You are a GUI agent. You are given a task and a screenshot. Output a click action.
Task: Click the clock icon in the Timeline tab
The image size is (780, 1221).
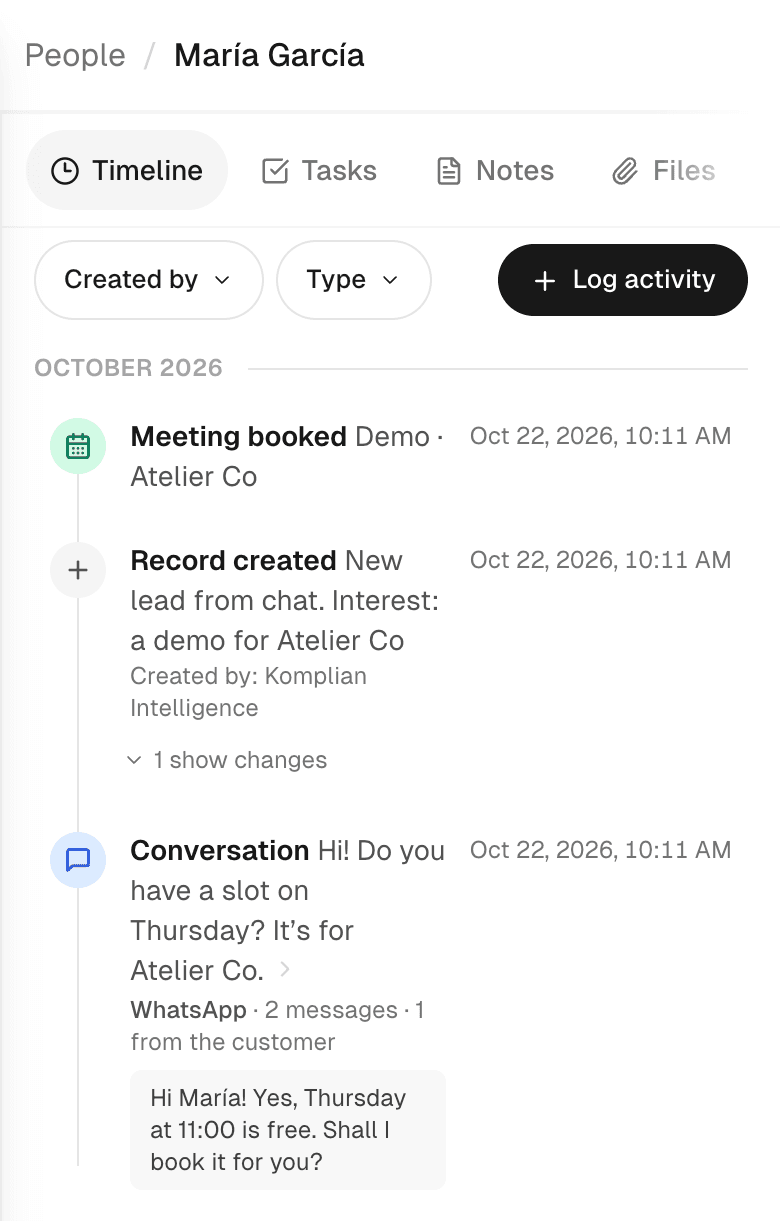[65, 171]
